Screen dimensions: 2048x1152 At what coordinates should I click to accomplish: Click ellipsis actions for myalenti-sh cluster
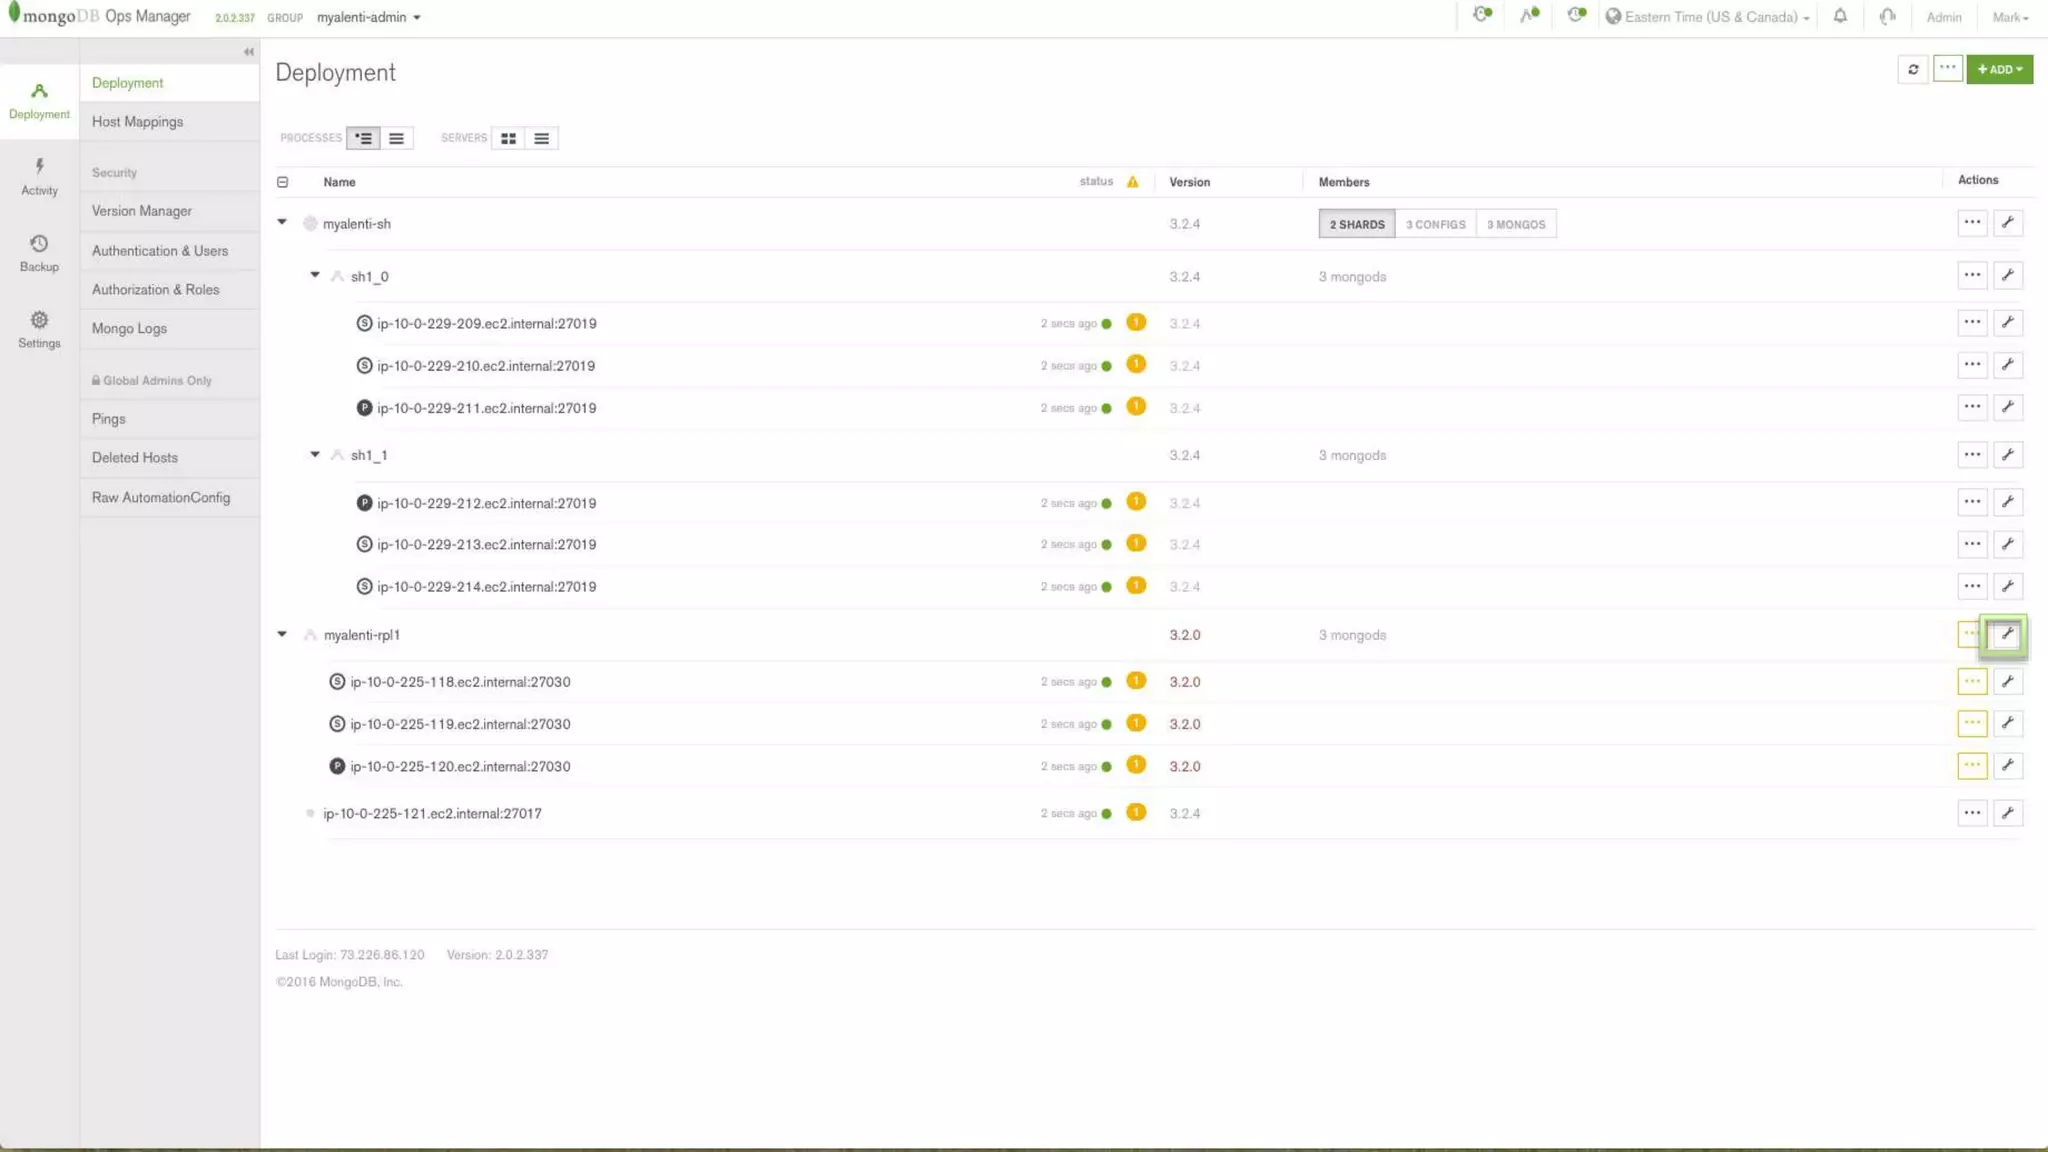1971,223
